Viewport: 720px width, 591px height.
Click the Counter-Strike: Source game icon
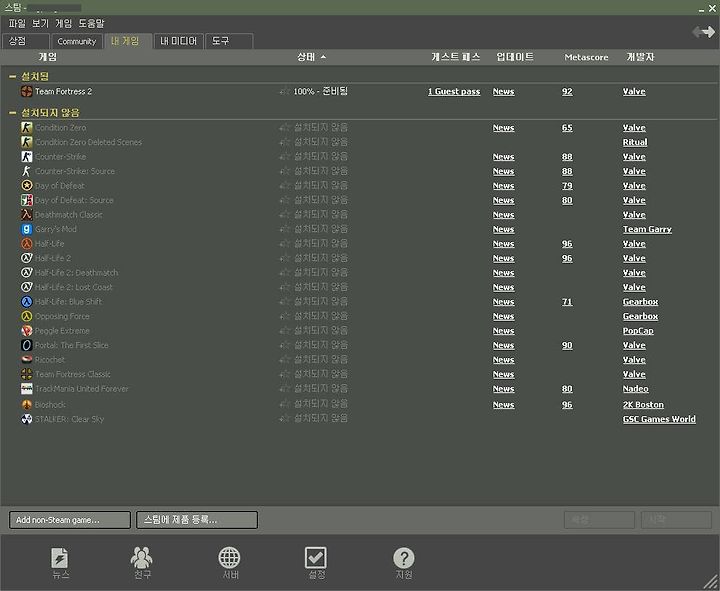(27, 171)
